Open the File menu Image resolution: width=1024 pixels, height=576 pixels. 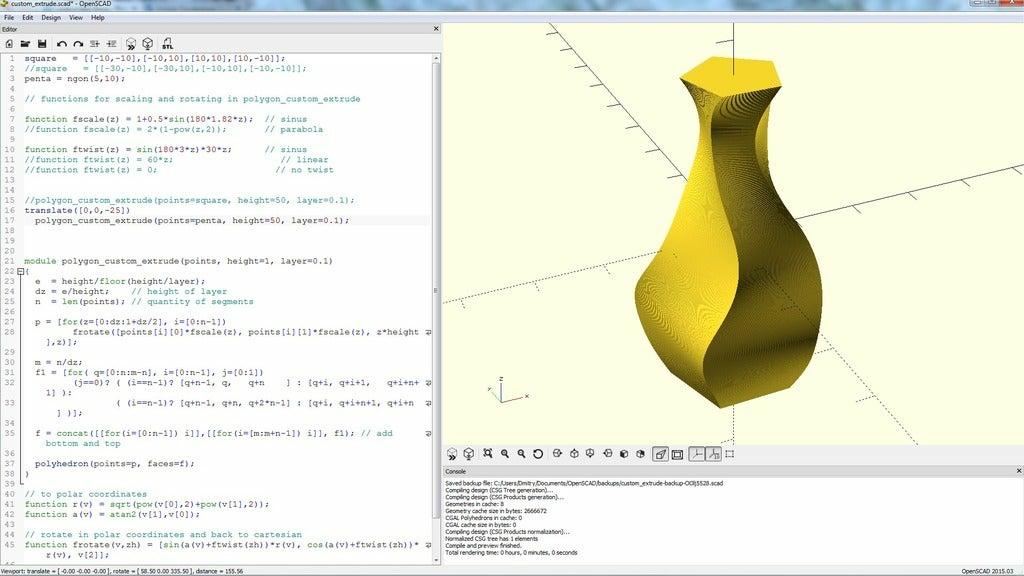(x=9, y=17)
